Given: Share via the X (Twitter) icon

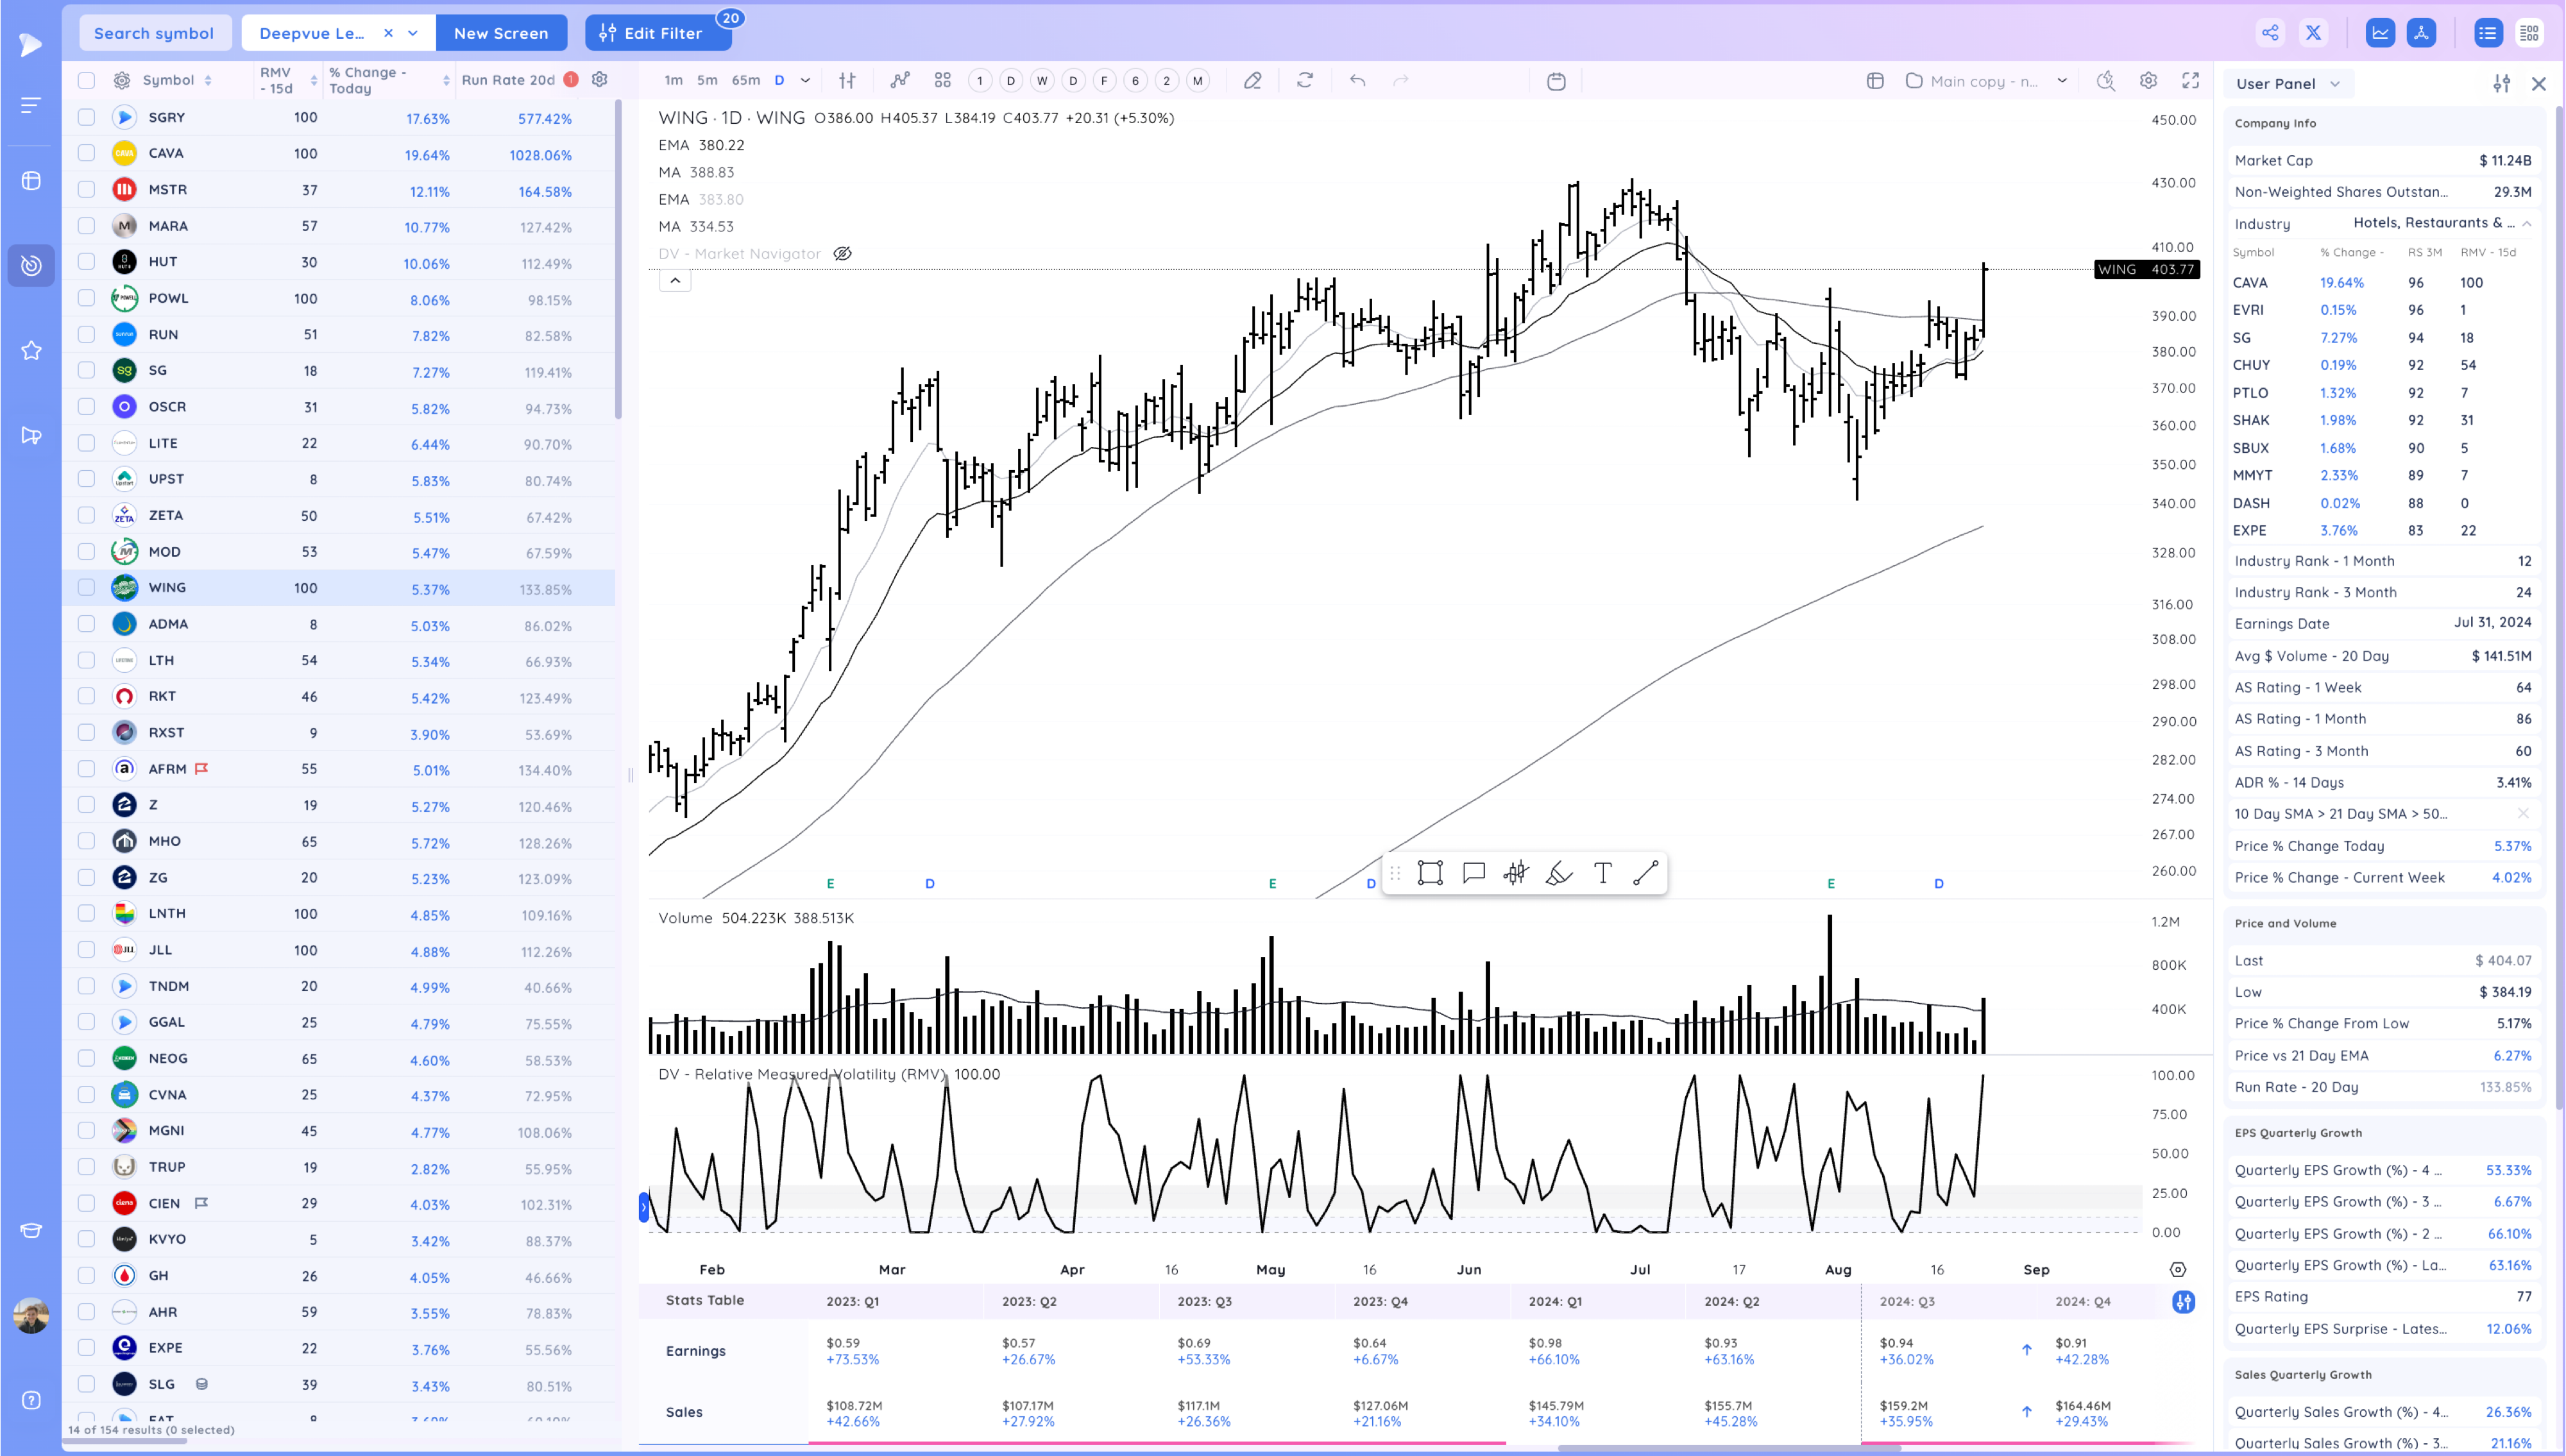Looking at the screenshot, I should pyautogui.click(x=2313, y=33).
